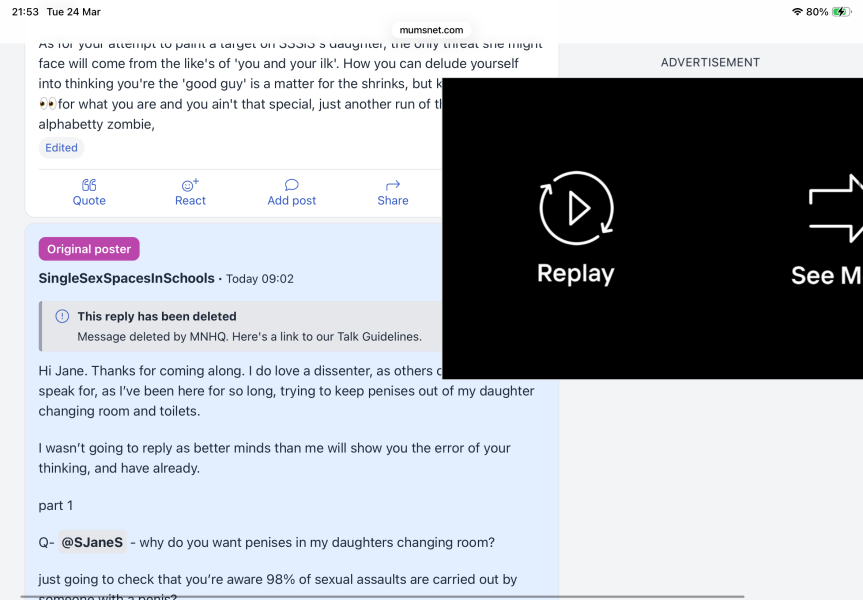863x600 pixels.
Task: Tap the Original poster badge
Action: click(x=88, y=248)
